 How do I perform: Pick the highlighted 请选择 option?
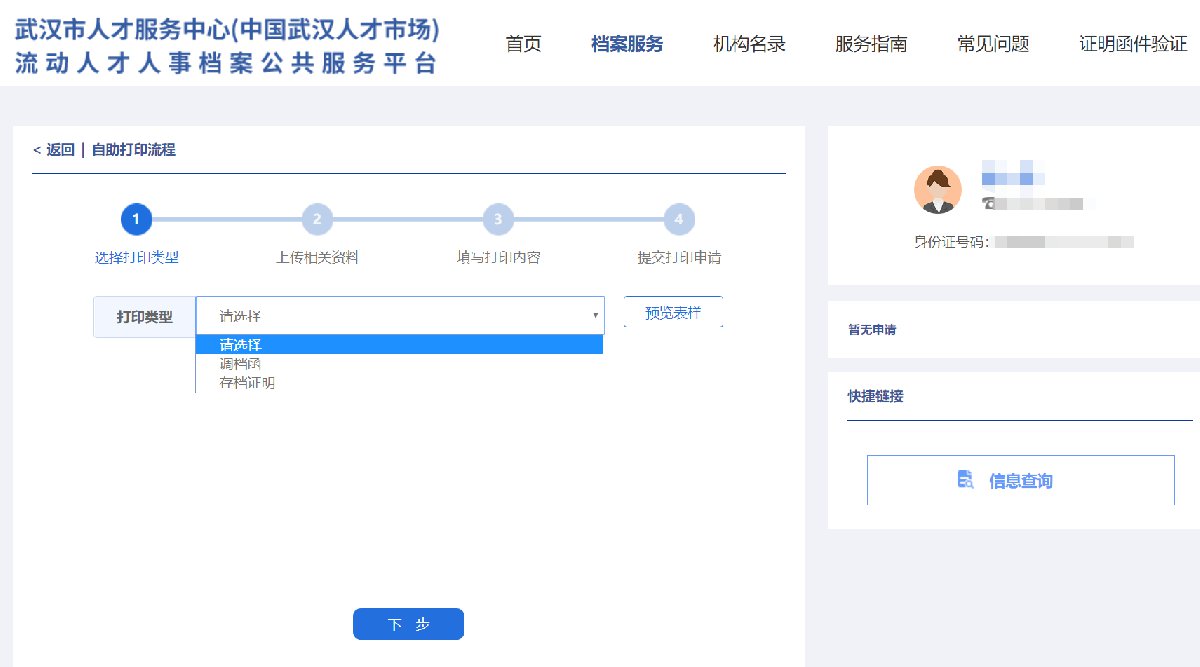click(240, 345)
